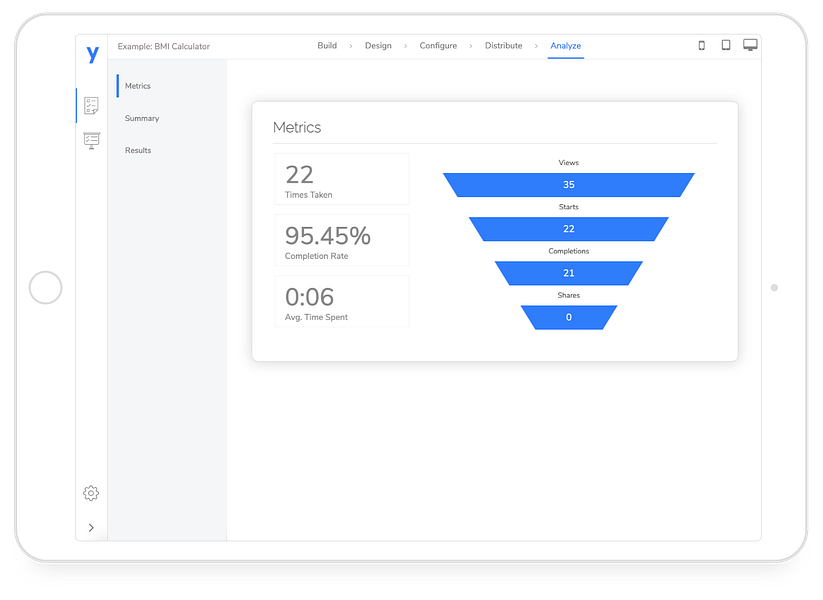Click the Shares funnel bar showing 0
The width and height of the screenshot is (823, 600).
[x=568, y=317]
